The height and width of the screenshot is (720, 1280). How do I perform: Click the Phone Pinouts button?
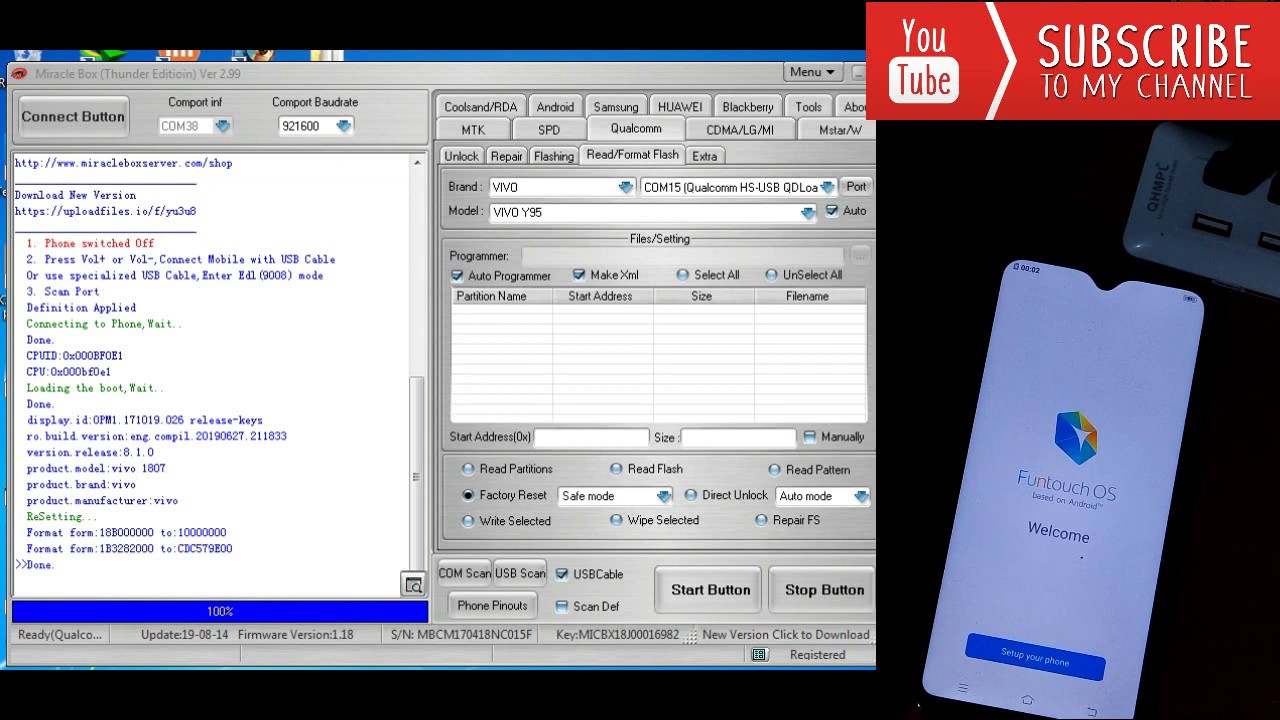point(492,605)
